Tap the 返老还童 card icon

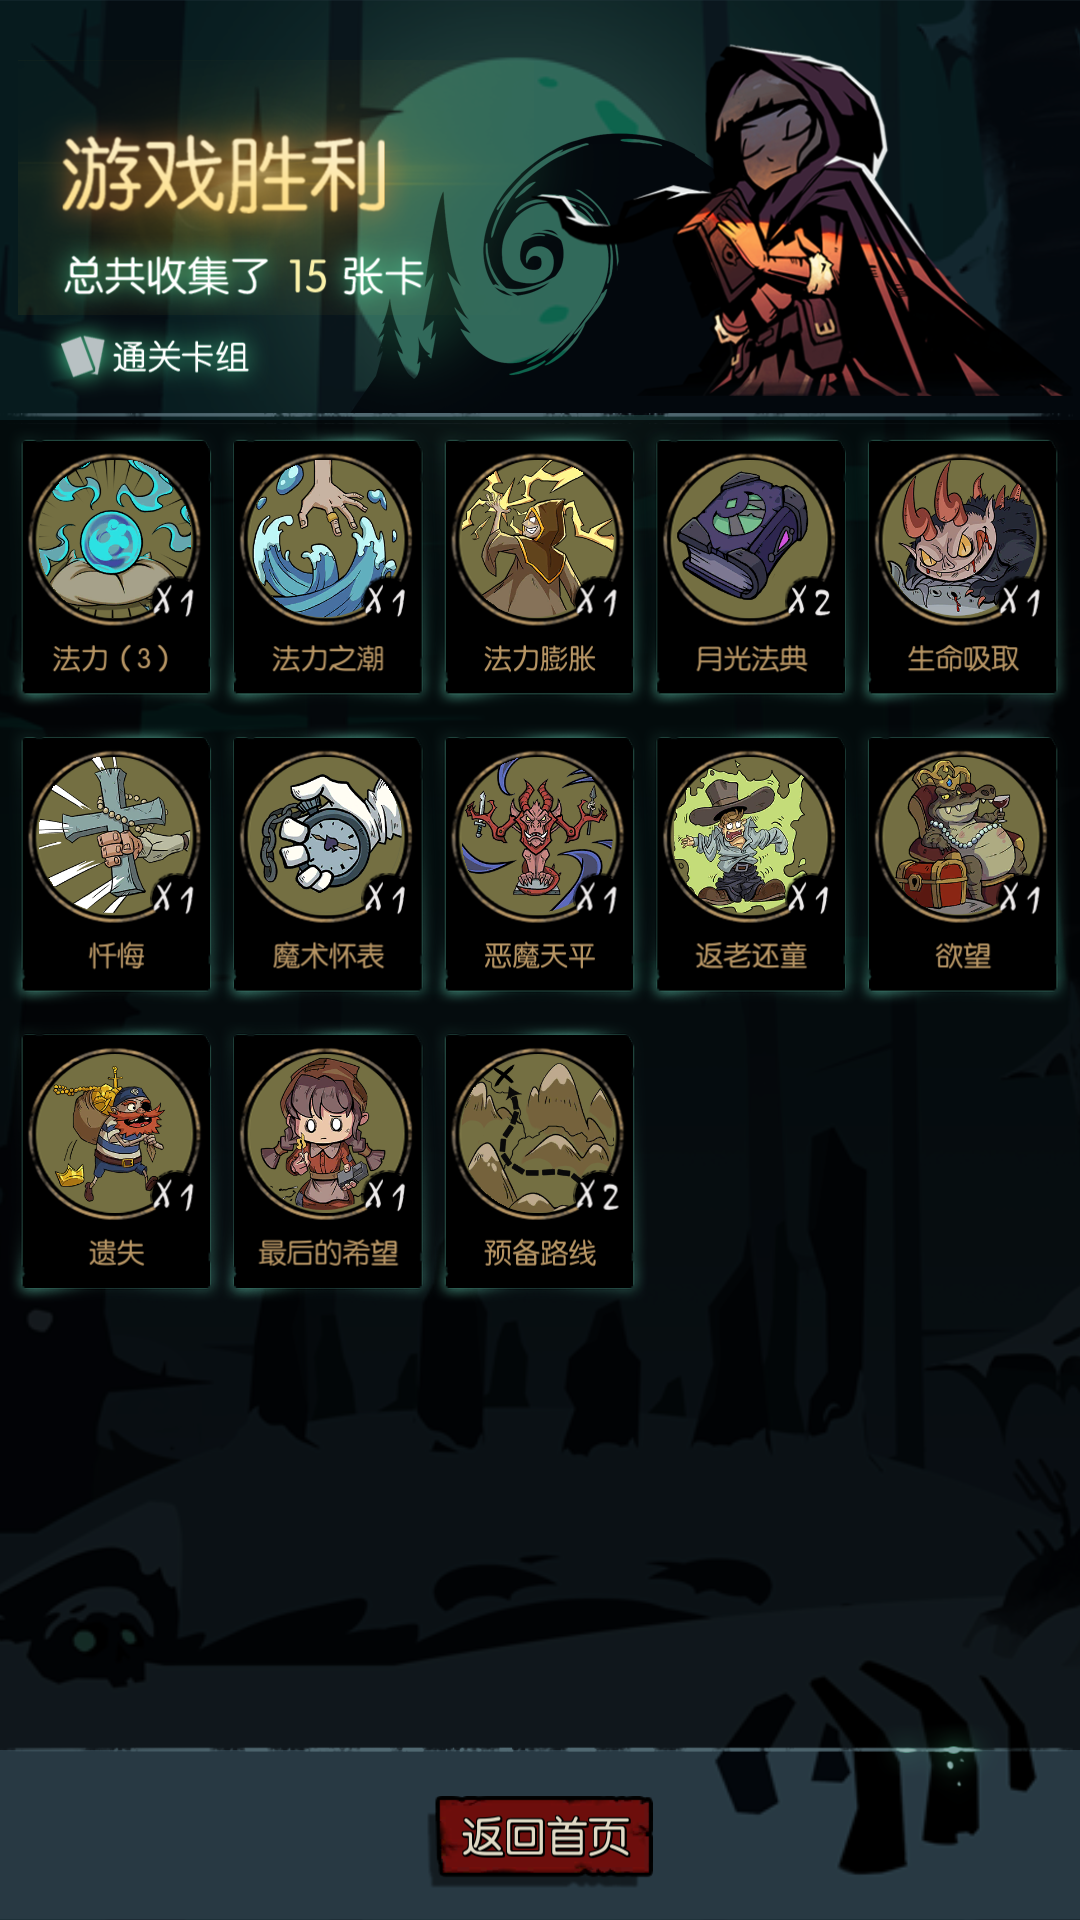coord(750,836)
